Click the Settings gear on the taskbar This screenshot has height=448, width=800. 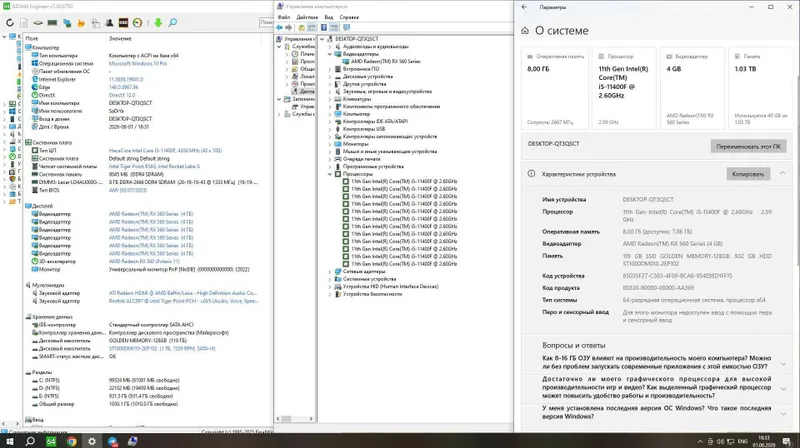pyautogui.click(x=92, y=441)
